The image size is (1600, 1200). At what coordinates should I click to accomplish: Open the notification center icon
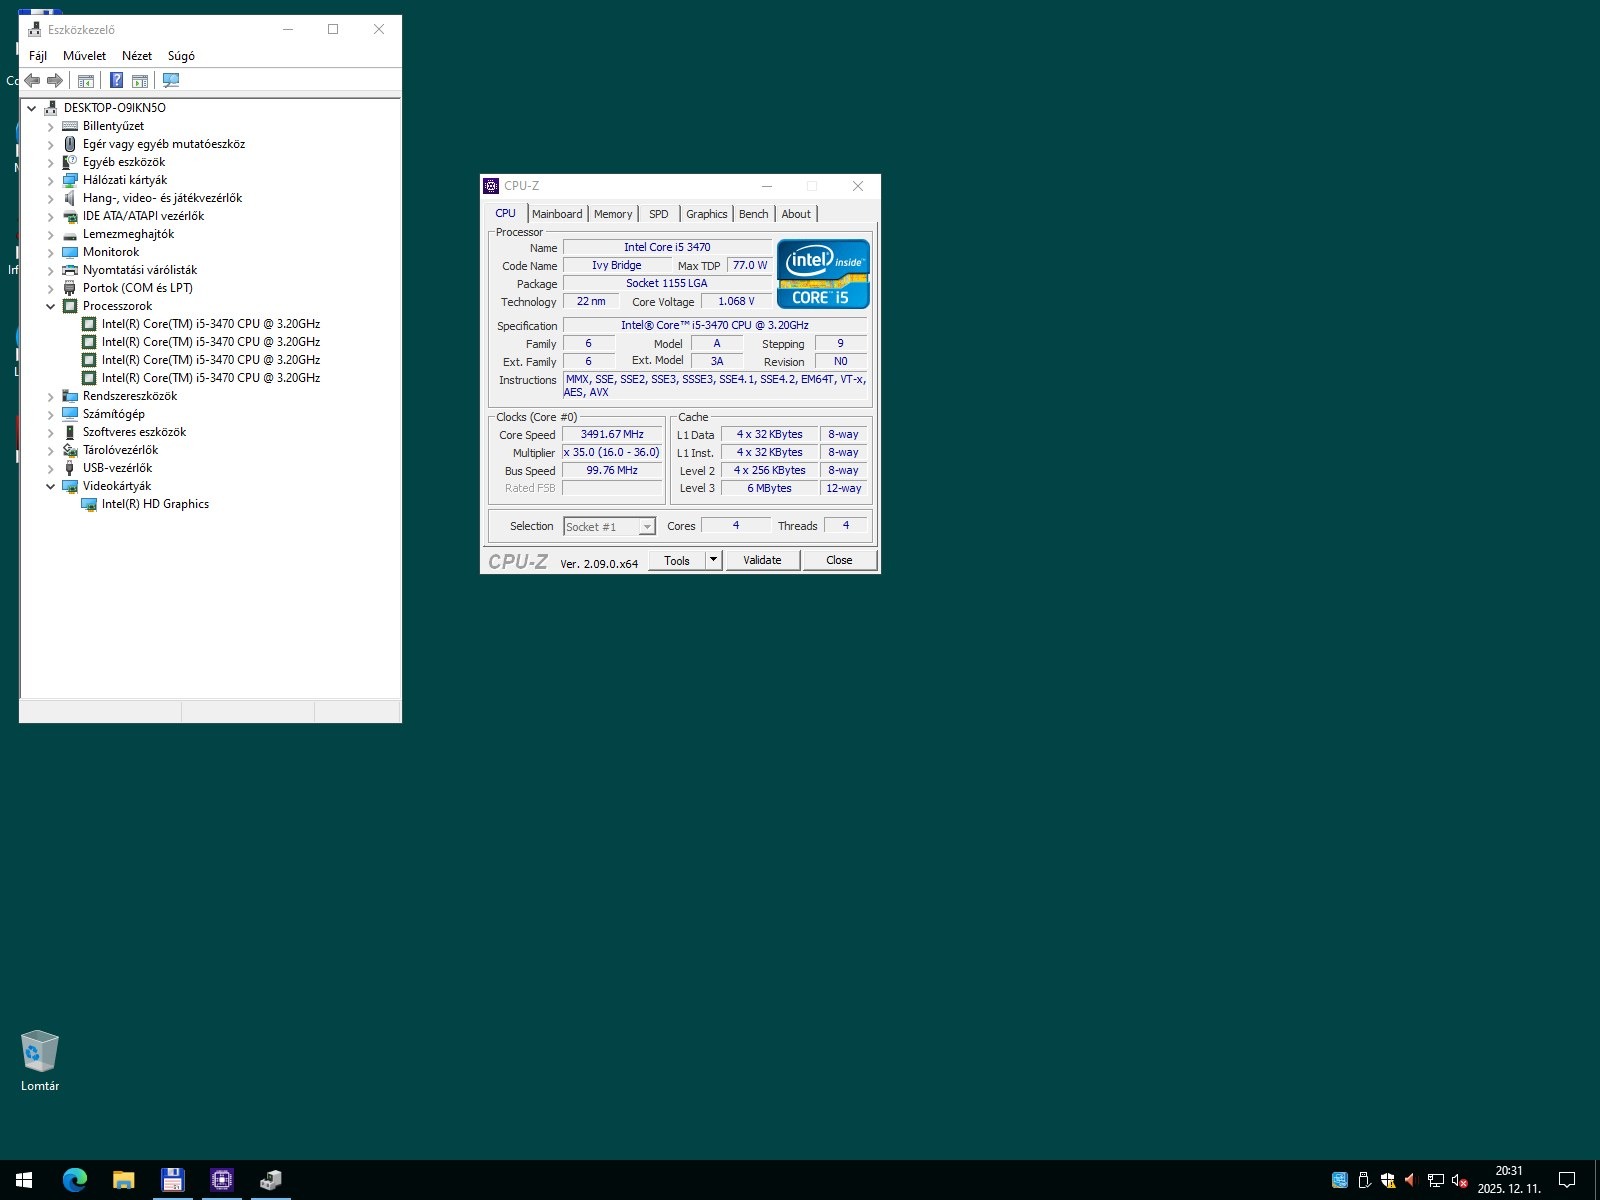1567,1180
